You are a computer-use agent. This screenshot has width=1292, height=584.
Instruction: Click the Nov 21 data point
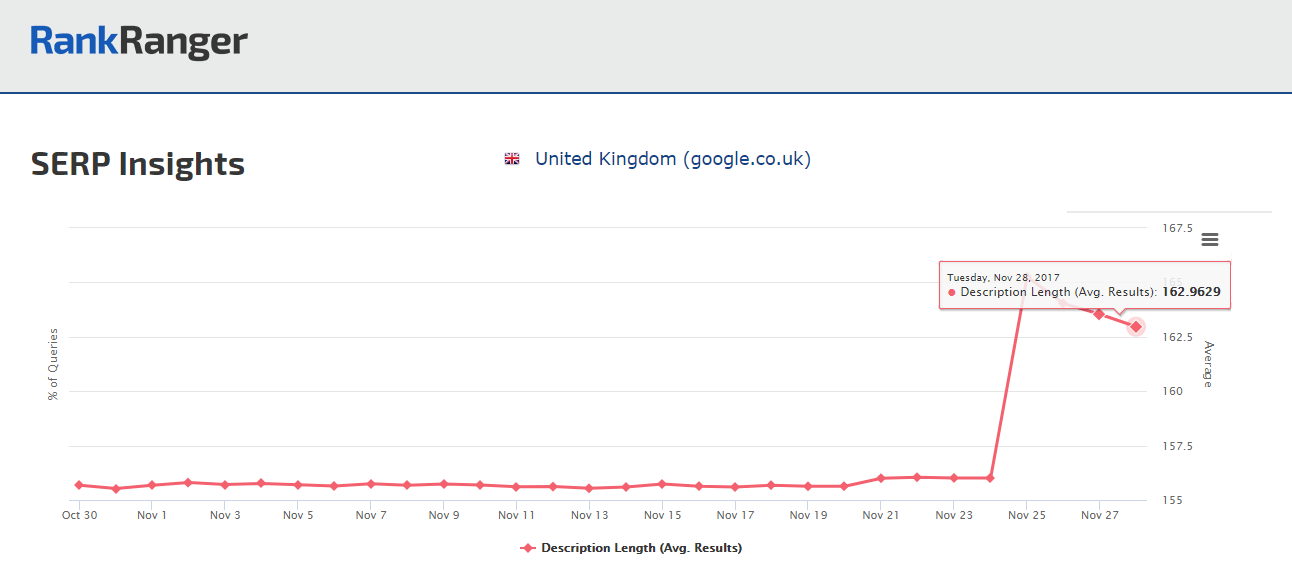[881, 478]
